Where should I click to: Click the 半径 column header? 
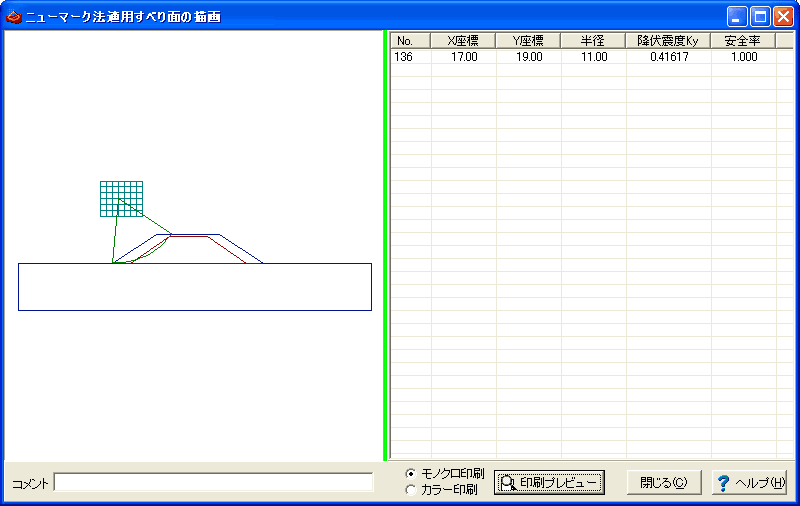coord(593,41)
